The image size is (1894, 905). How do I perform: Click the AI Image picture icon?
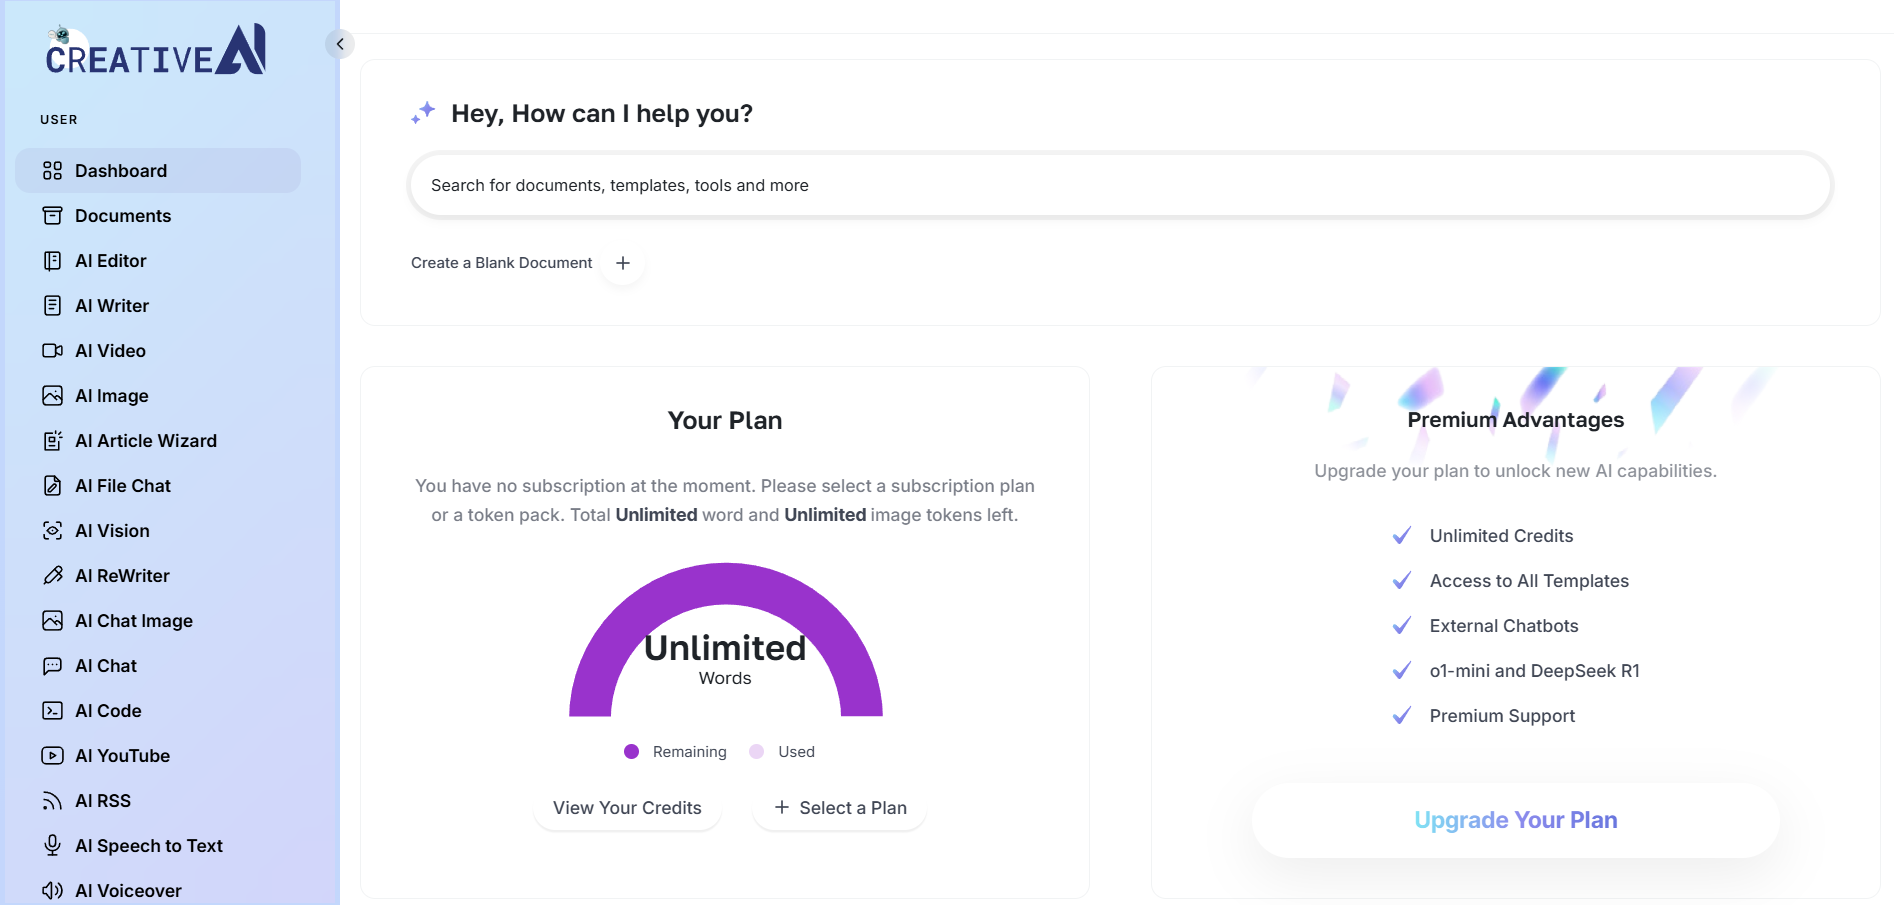(x=53, y=396)
